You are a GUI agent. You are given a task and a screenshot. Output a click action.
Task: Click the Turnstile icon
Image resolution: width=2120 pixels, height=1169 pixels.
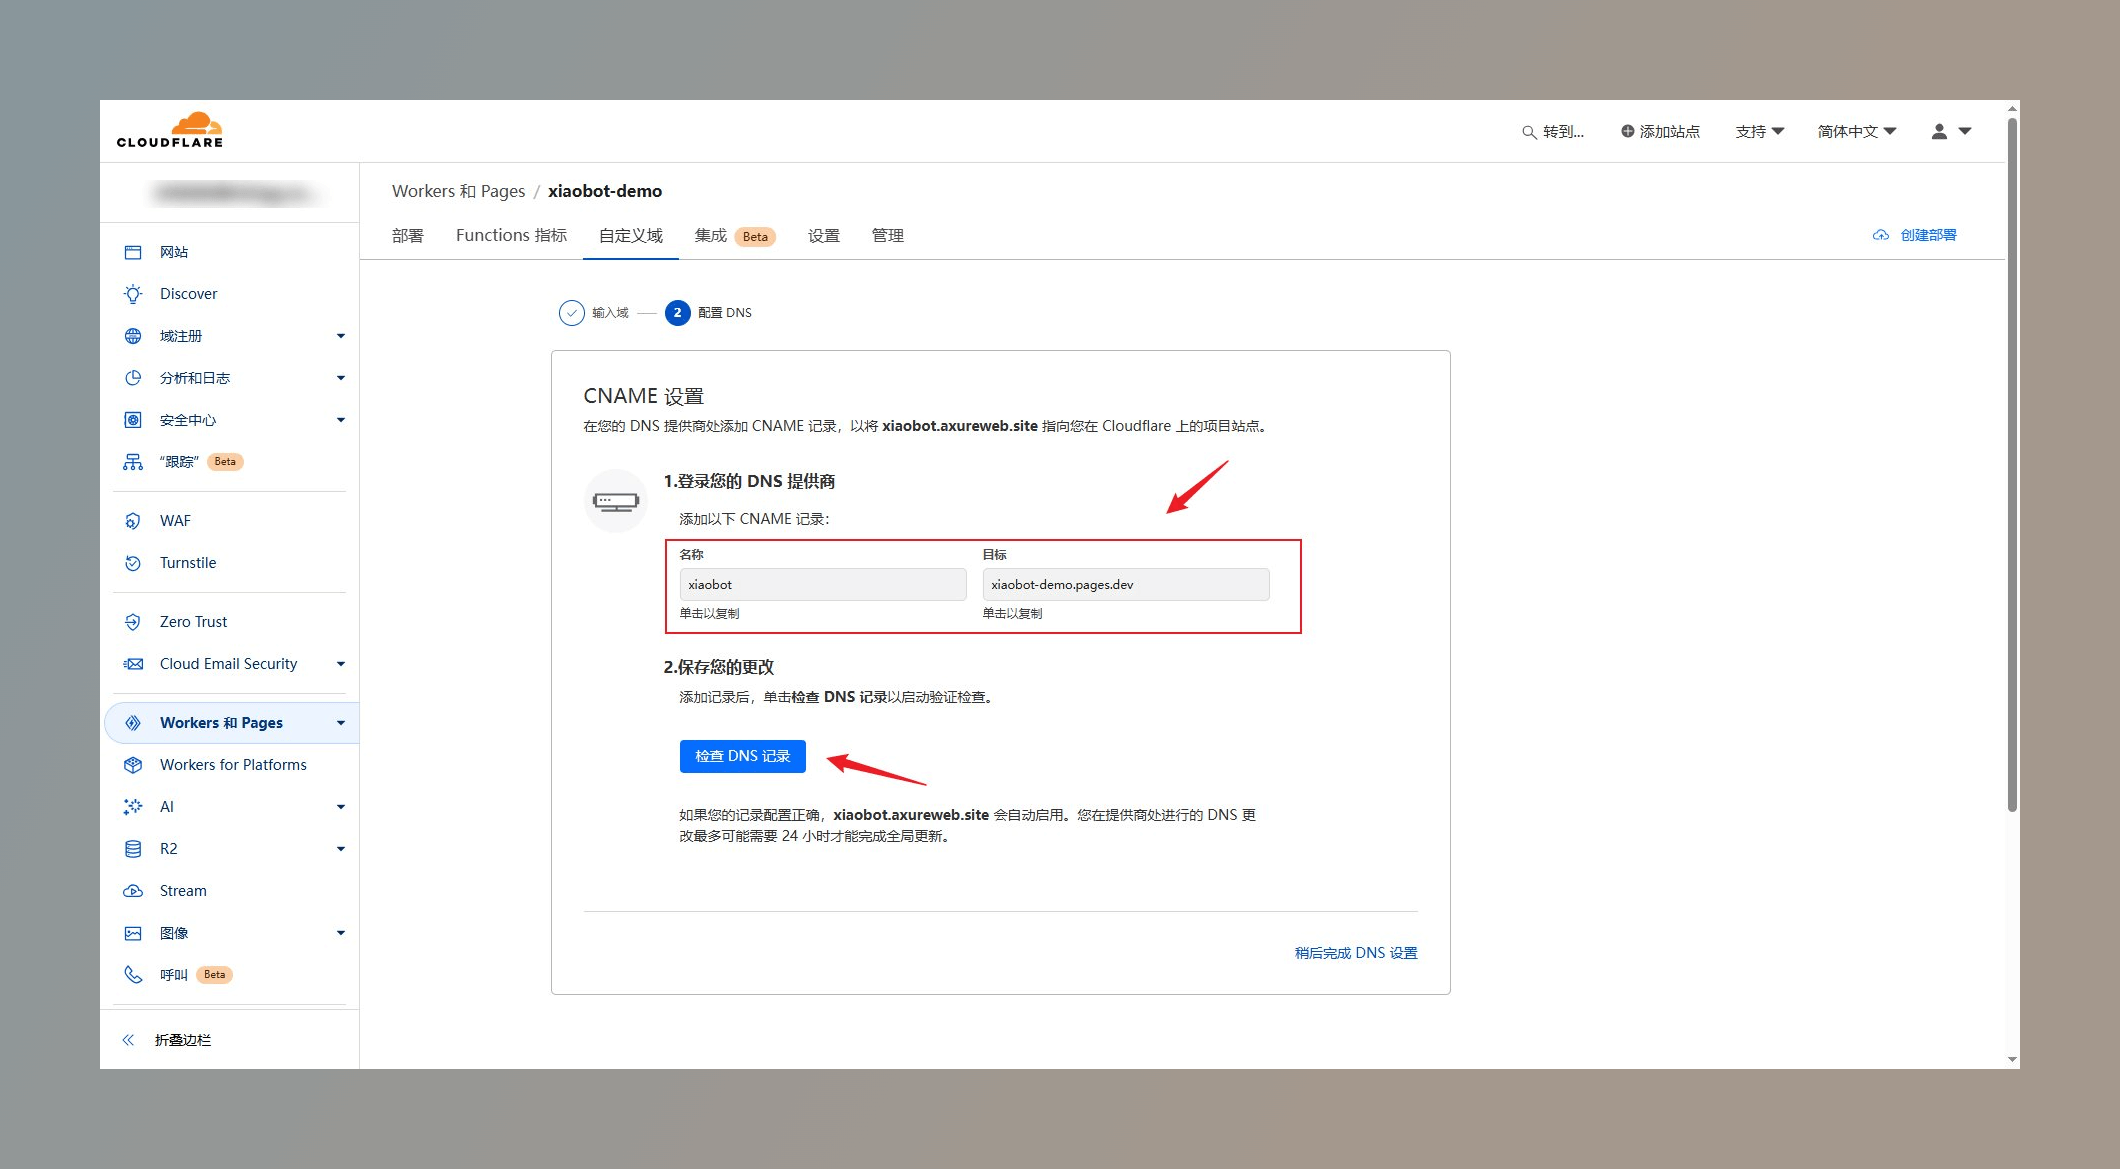(133, 563)
